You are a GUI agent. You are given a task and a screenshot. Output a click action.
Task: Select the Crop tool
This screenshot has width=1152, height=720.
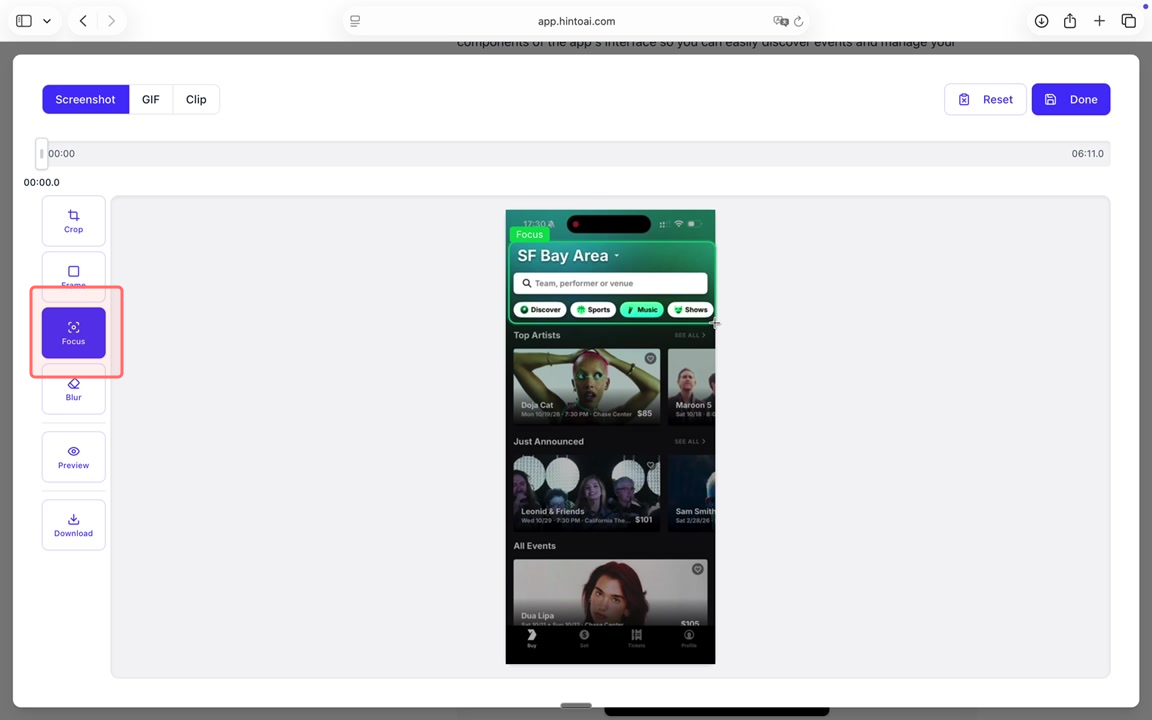click(73, 221)
